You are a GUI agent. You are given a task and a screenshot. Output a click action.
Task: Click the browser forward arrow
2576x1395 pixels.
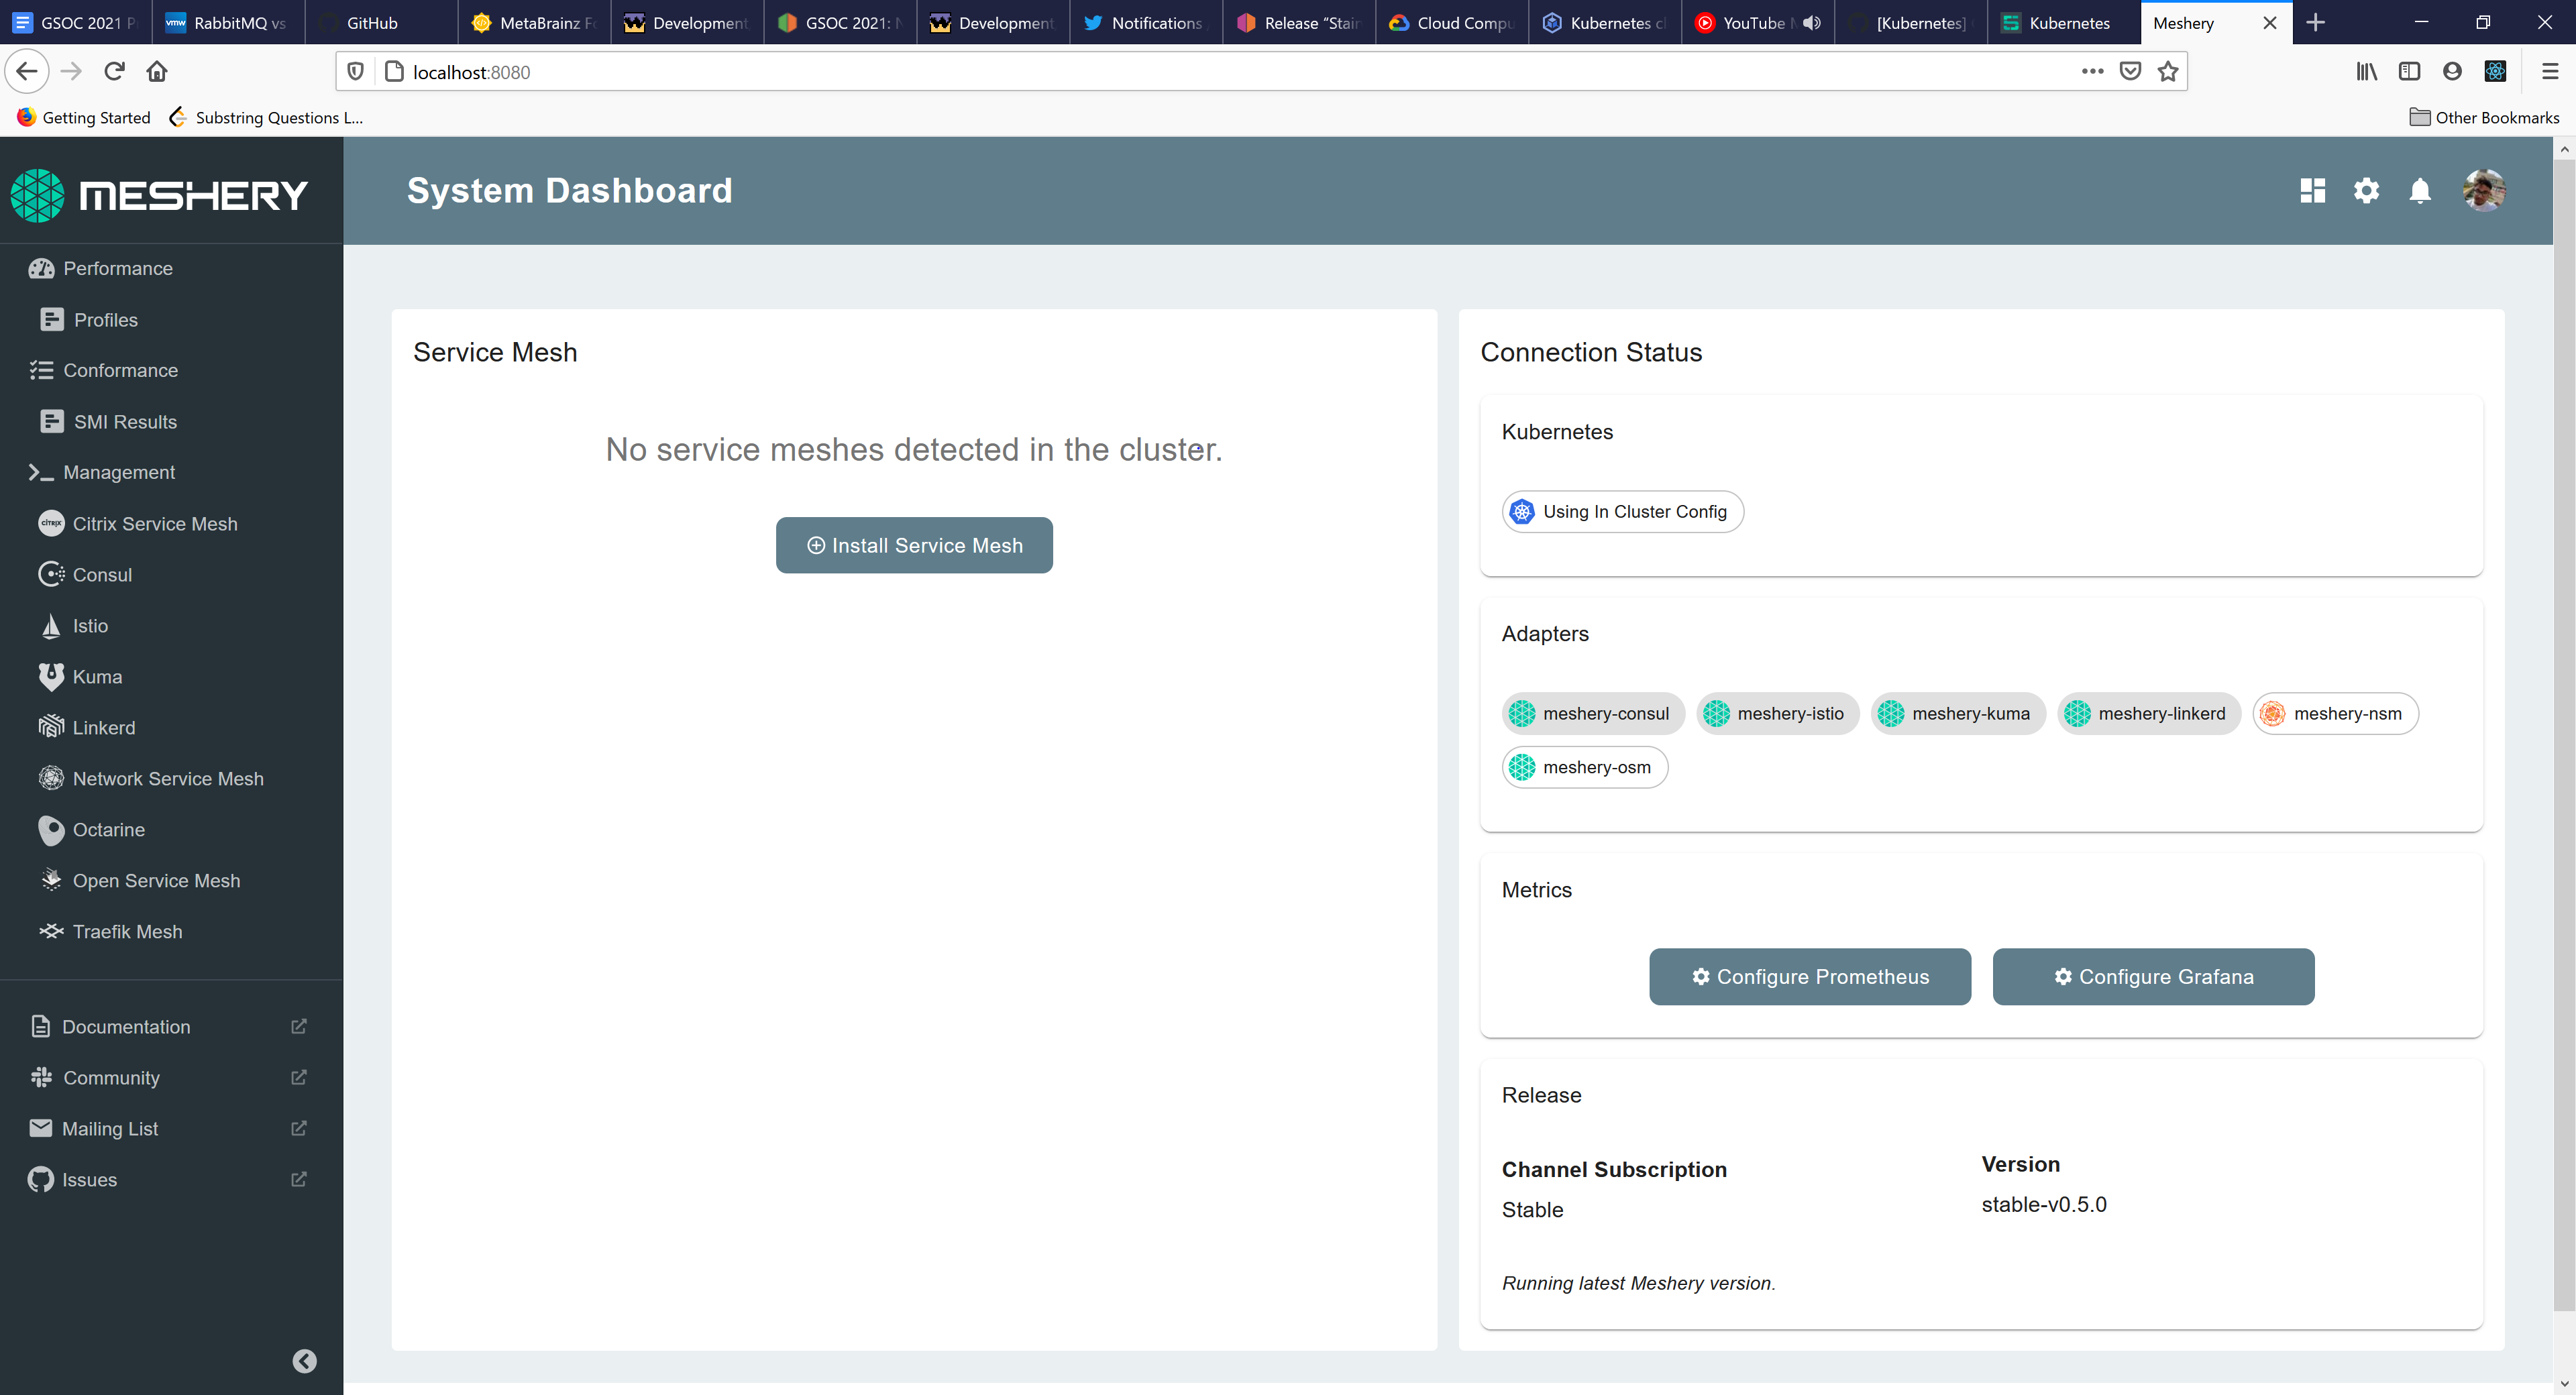pyautogui.click(x=71, y=71)
